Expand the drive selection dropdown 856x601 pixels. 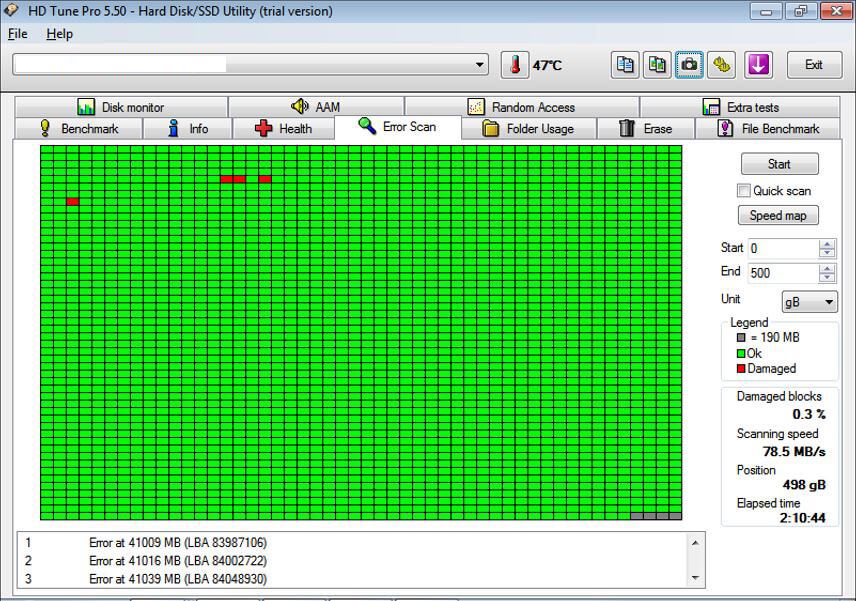tap(479, 64)
